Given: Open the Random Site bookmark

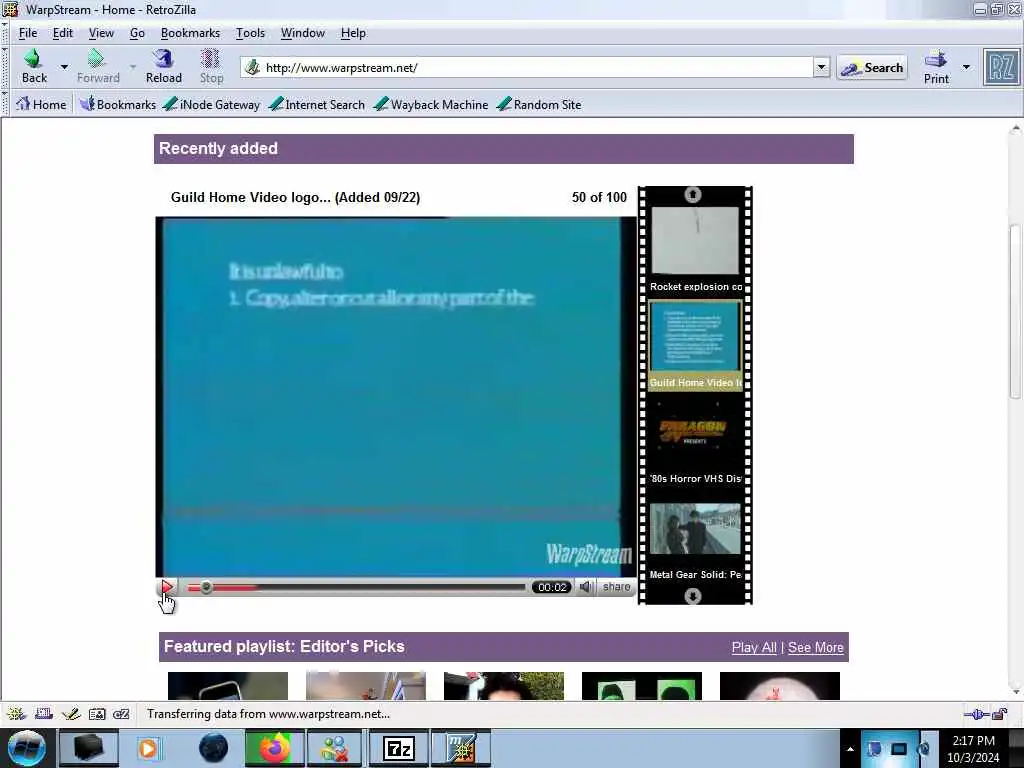Looking at the screenshot, I should coord(539,104).
